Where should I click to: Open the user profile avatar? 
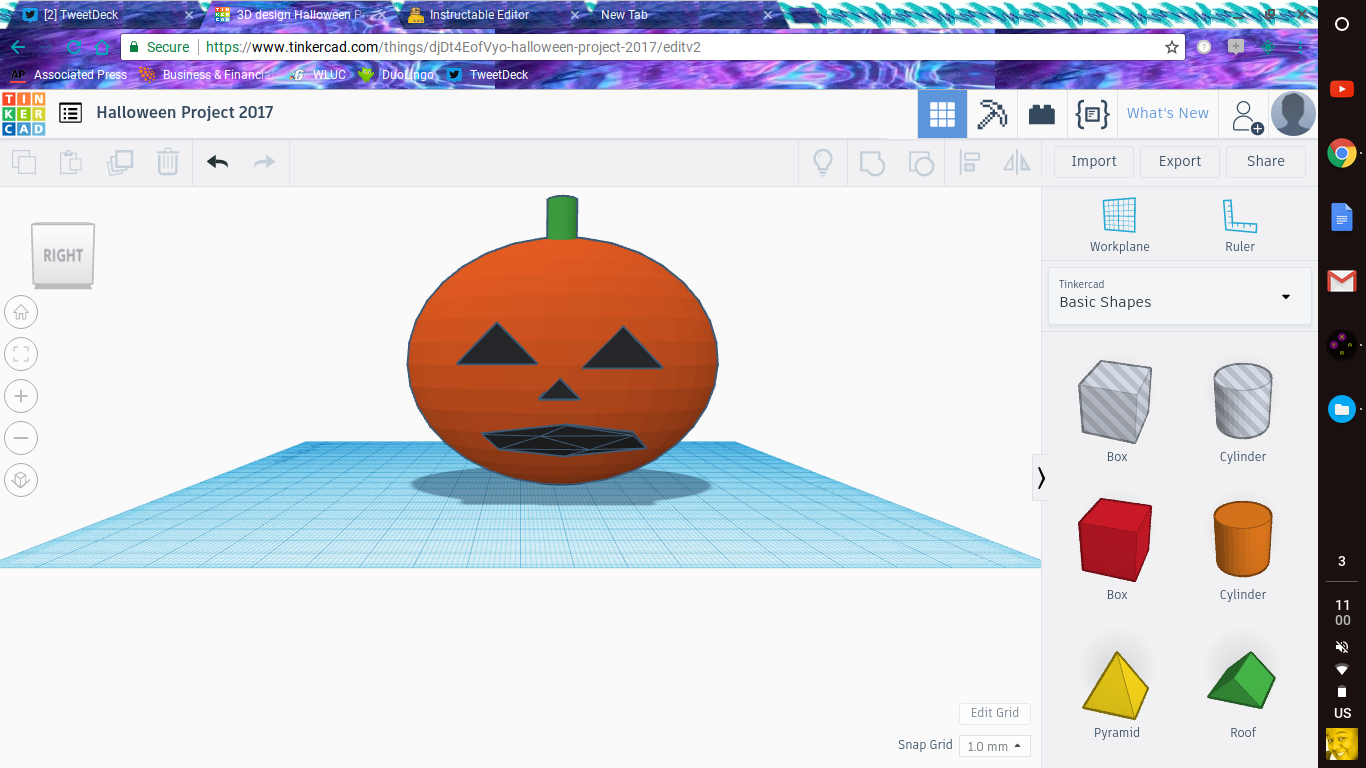pos(1293,114)
